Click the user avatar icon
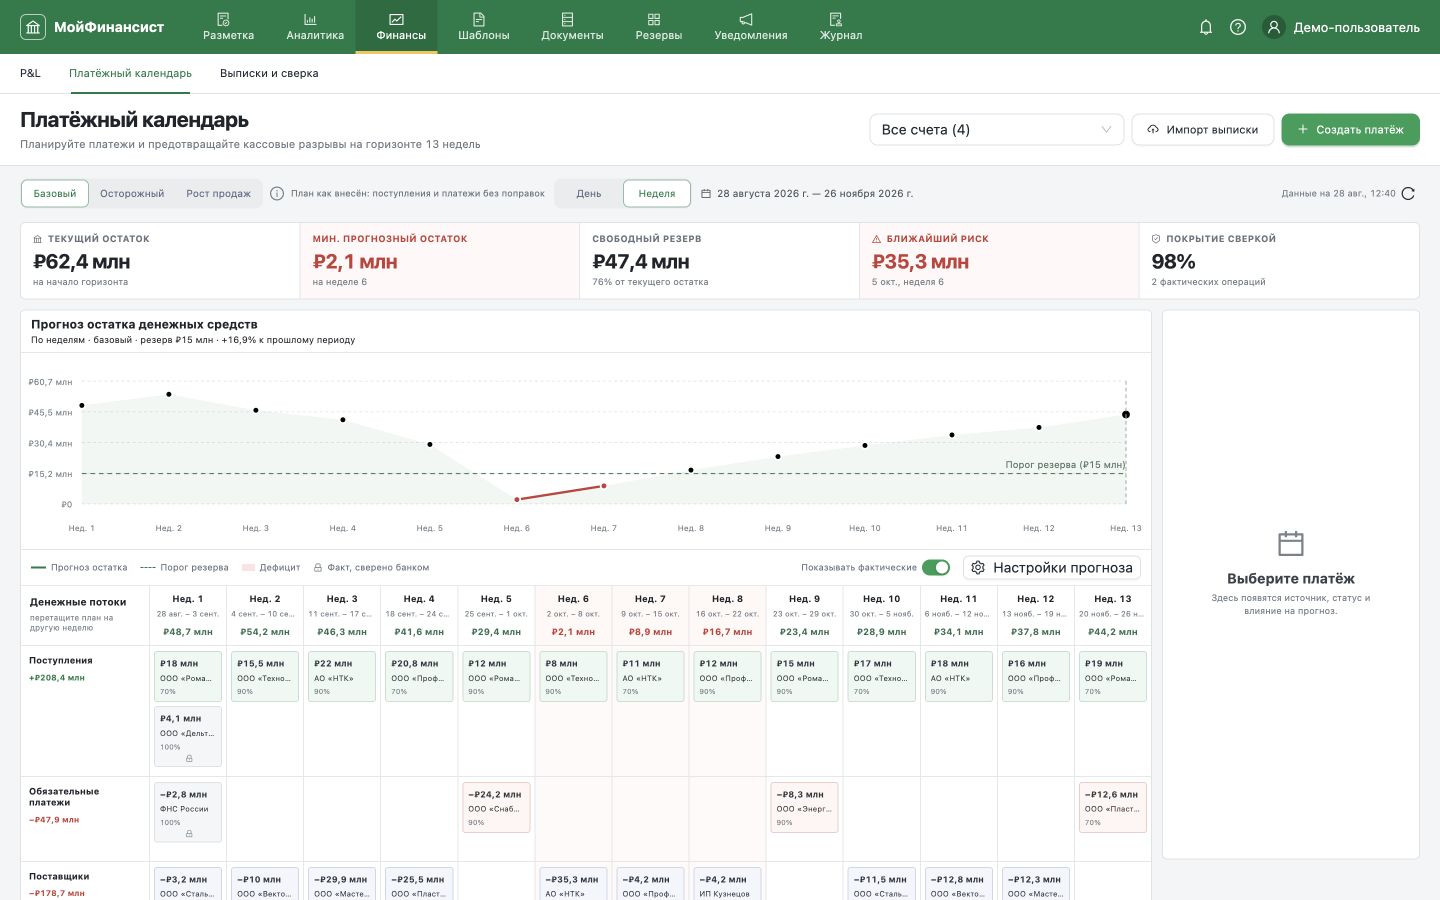1440x900 pixels. [x=1274, y=27]
